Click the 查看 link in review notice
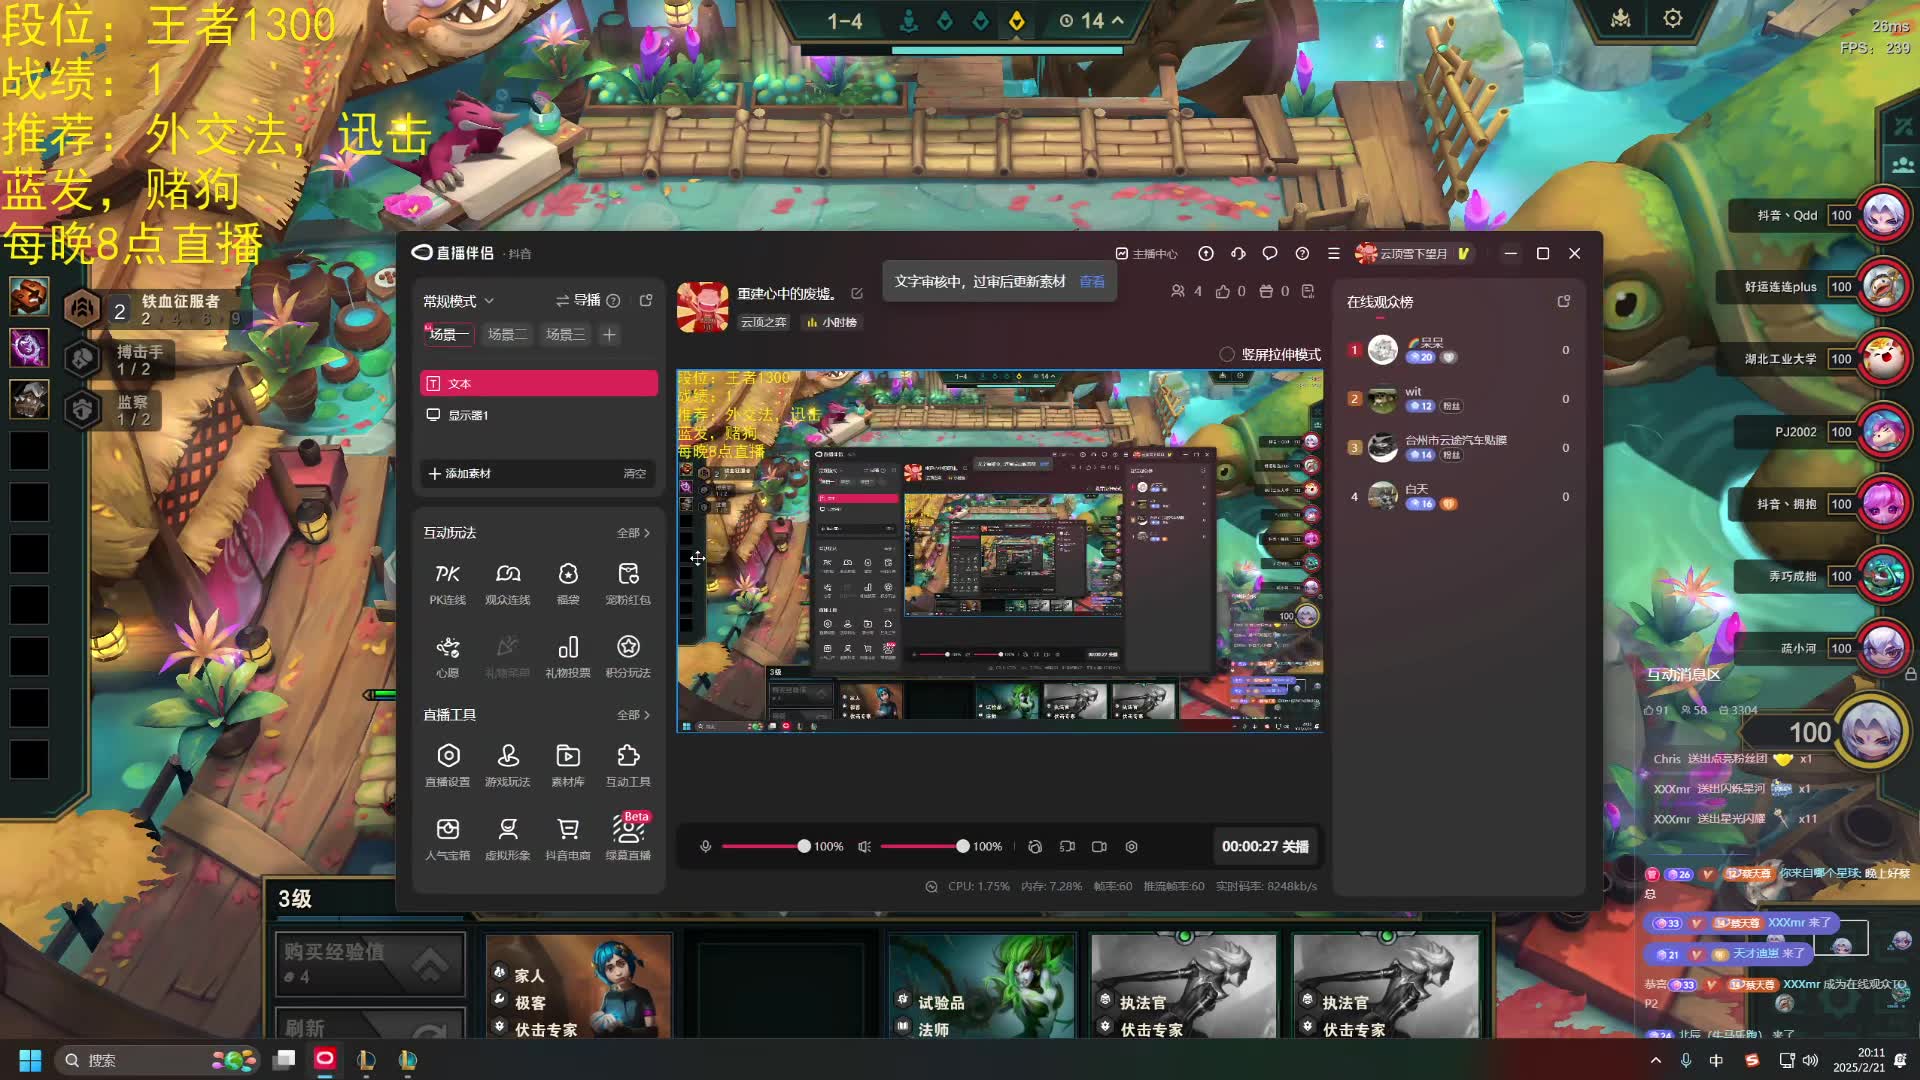Image resolution: width=1920 pixels, height=1080 pixels. pyautogui.click(x=1092, y=282)
